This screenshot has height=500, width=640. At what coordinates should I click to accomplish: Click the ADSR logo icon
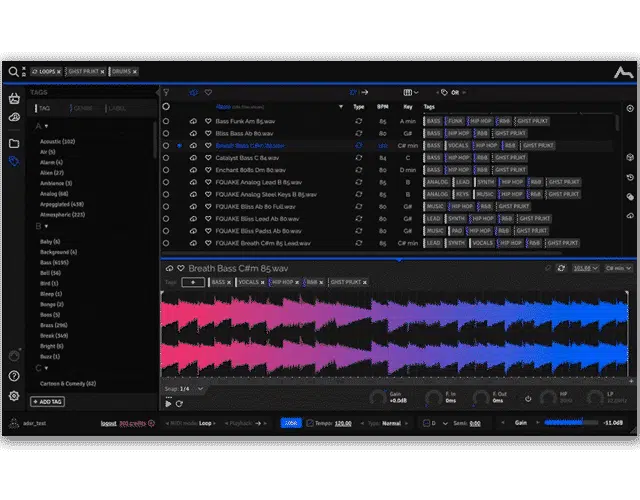624,72
